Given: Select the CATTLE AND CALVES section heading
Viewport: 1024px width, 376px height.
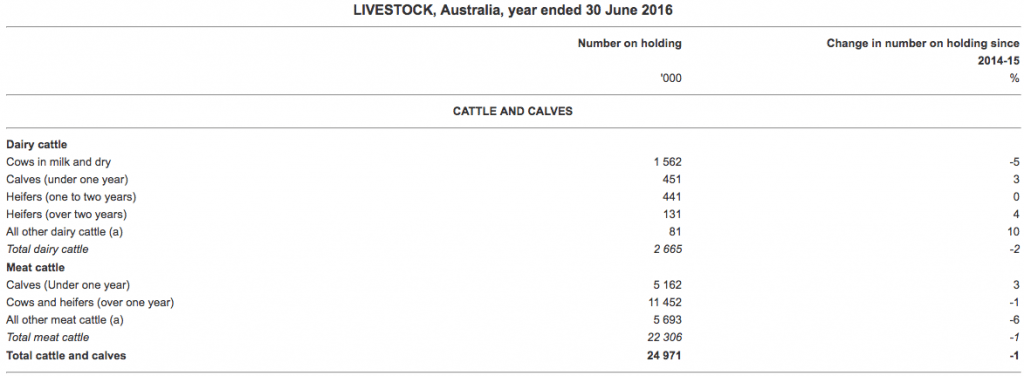Looking at the screenshot, I should tap(513, 112).
